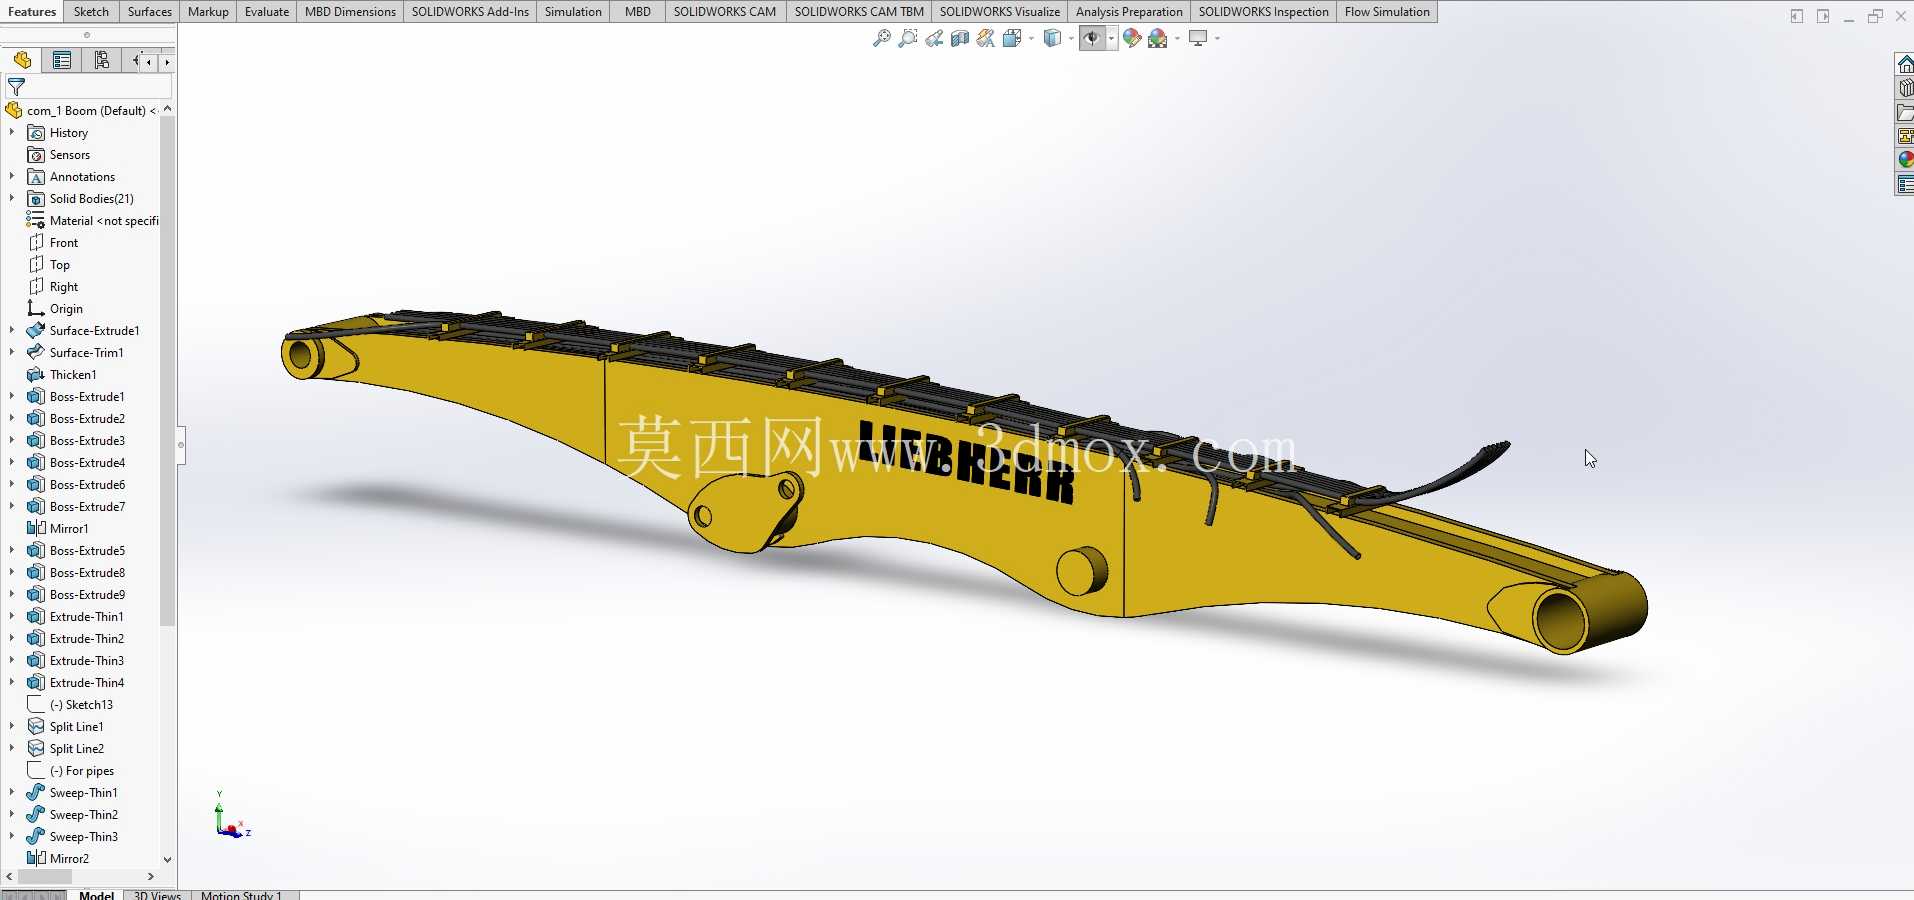Activate the Zoom to Area tool
This screenshot has height=900, width=1914.
coord(907,38)
